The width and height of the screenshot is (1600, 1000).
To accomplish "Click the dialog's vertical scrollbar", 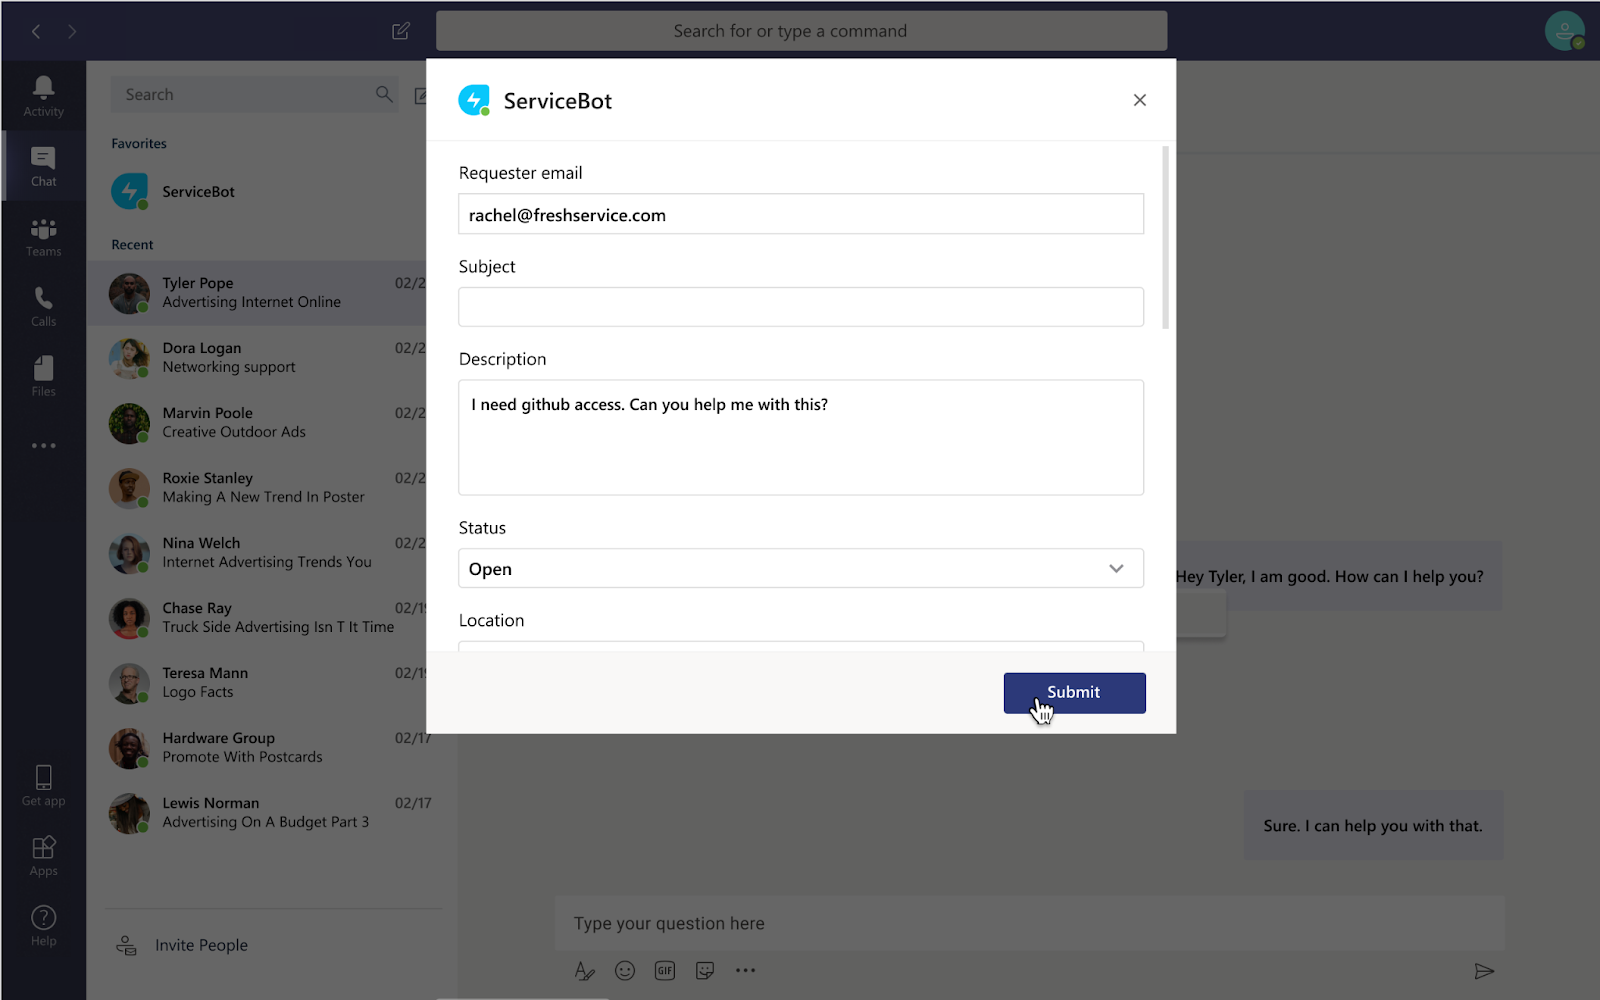I will coord(1165,238).
